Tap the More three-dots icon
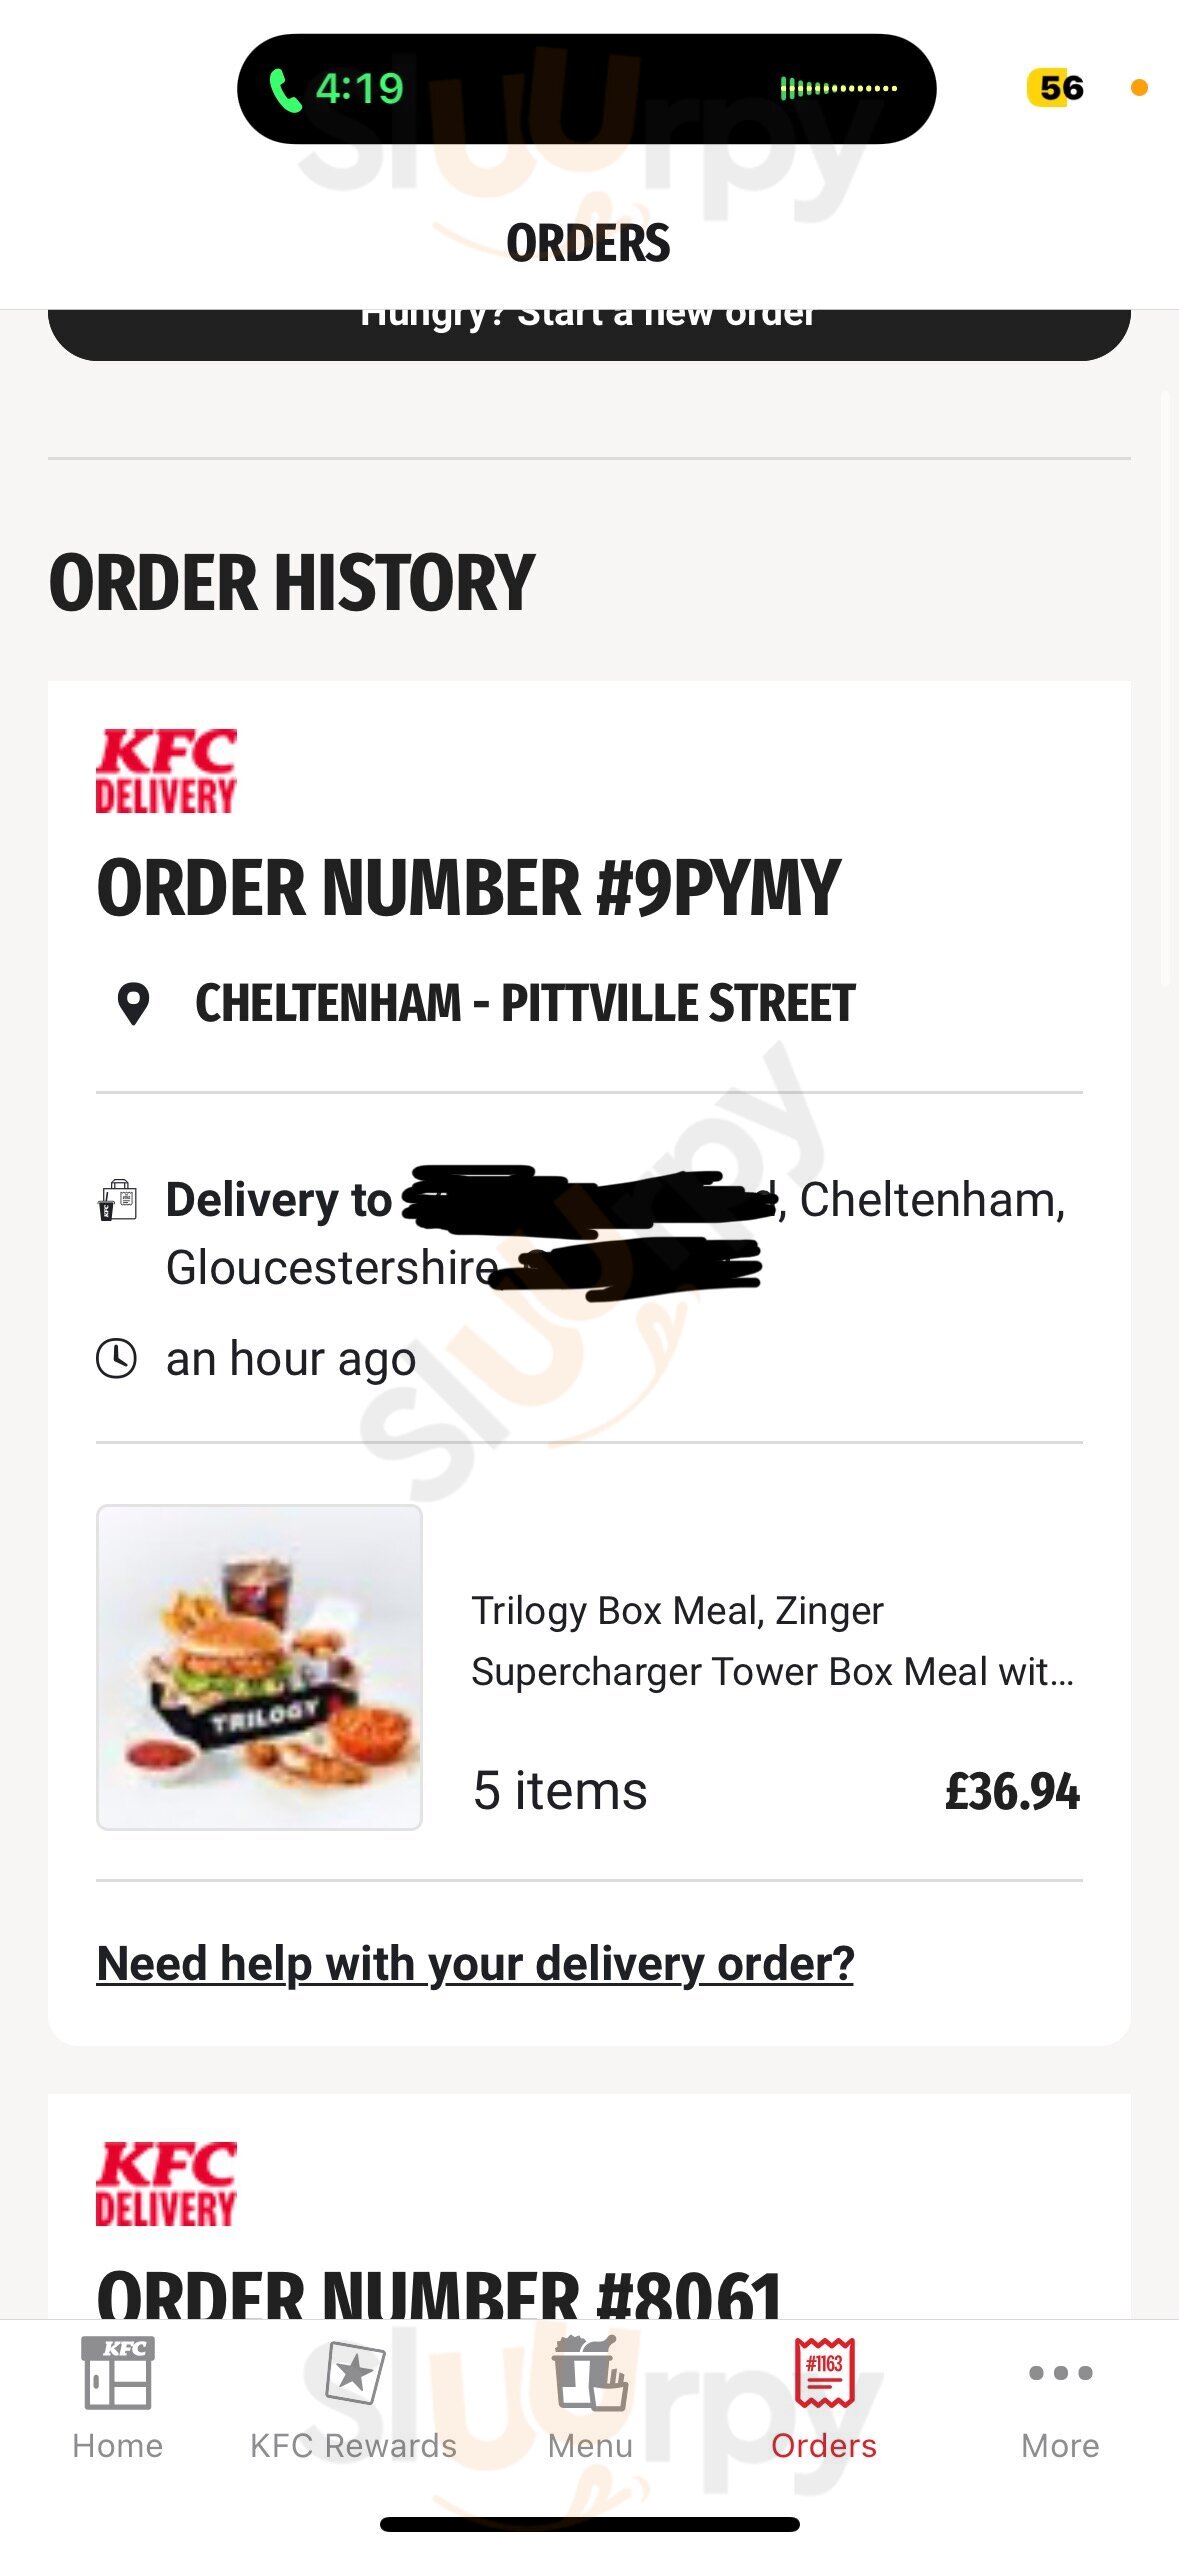 [1060, 2372]
